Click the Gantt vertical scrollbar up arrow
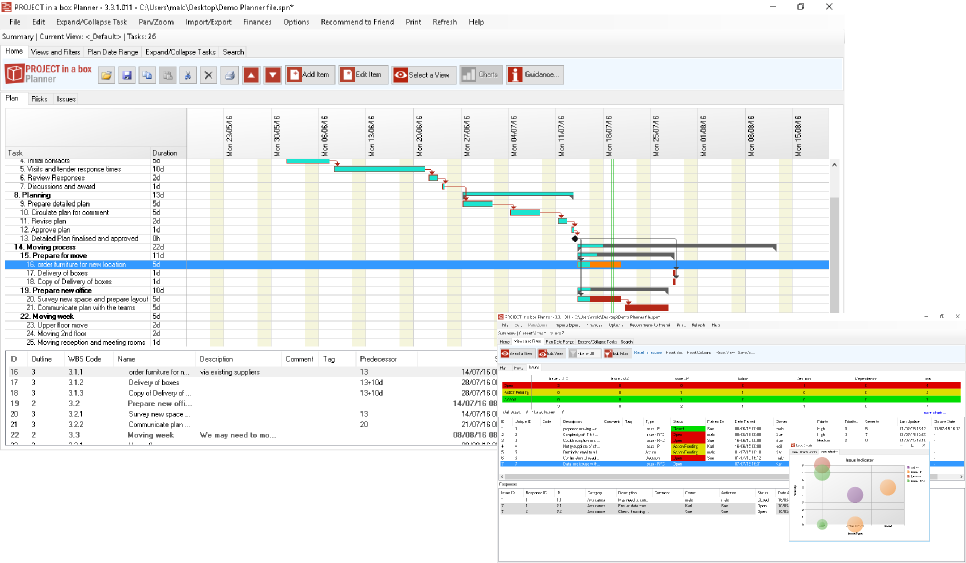The image size is (966, 563). [x=834, y=164]
